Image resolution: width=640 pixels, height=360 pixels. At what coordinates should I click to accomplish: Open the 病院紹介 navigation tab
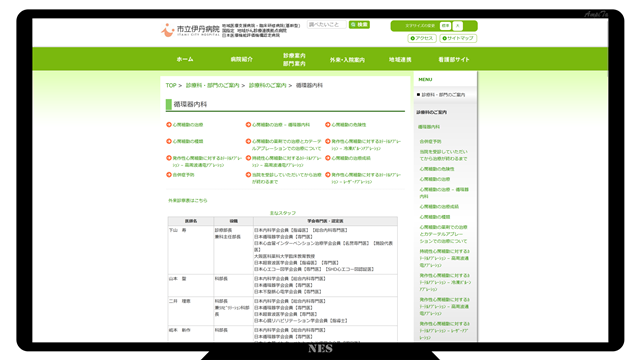tap(242, 59)
